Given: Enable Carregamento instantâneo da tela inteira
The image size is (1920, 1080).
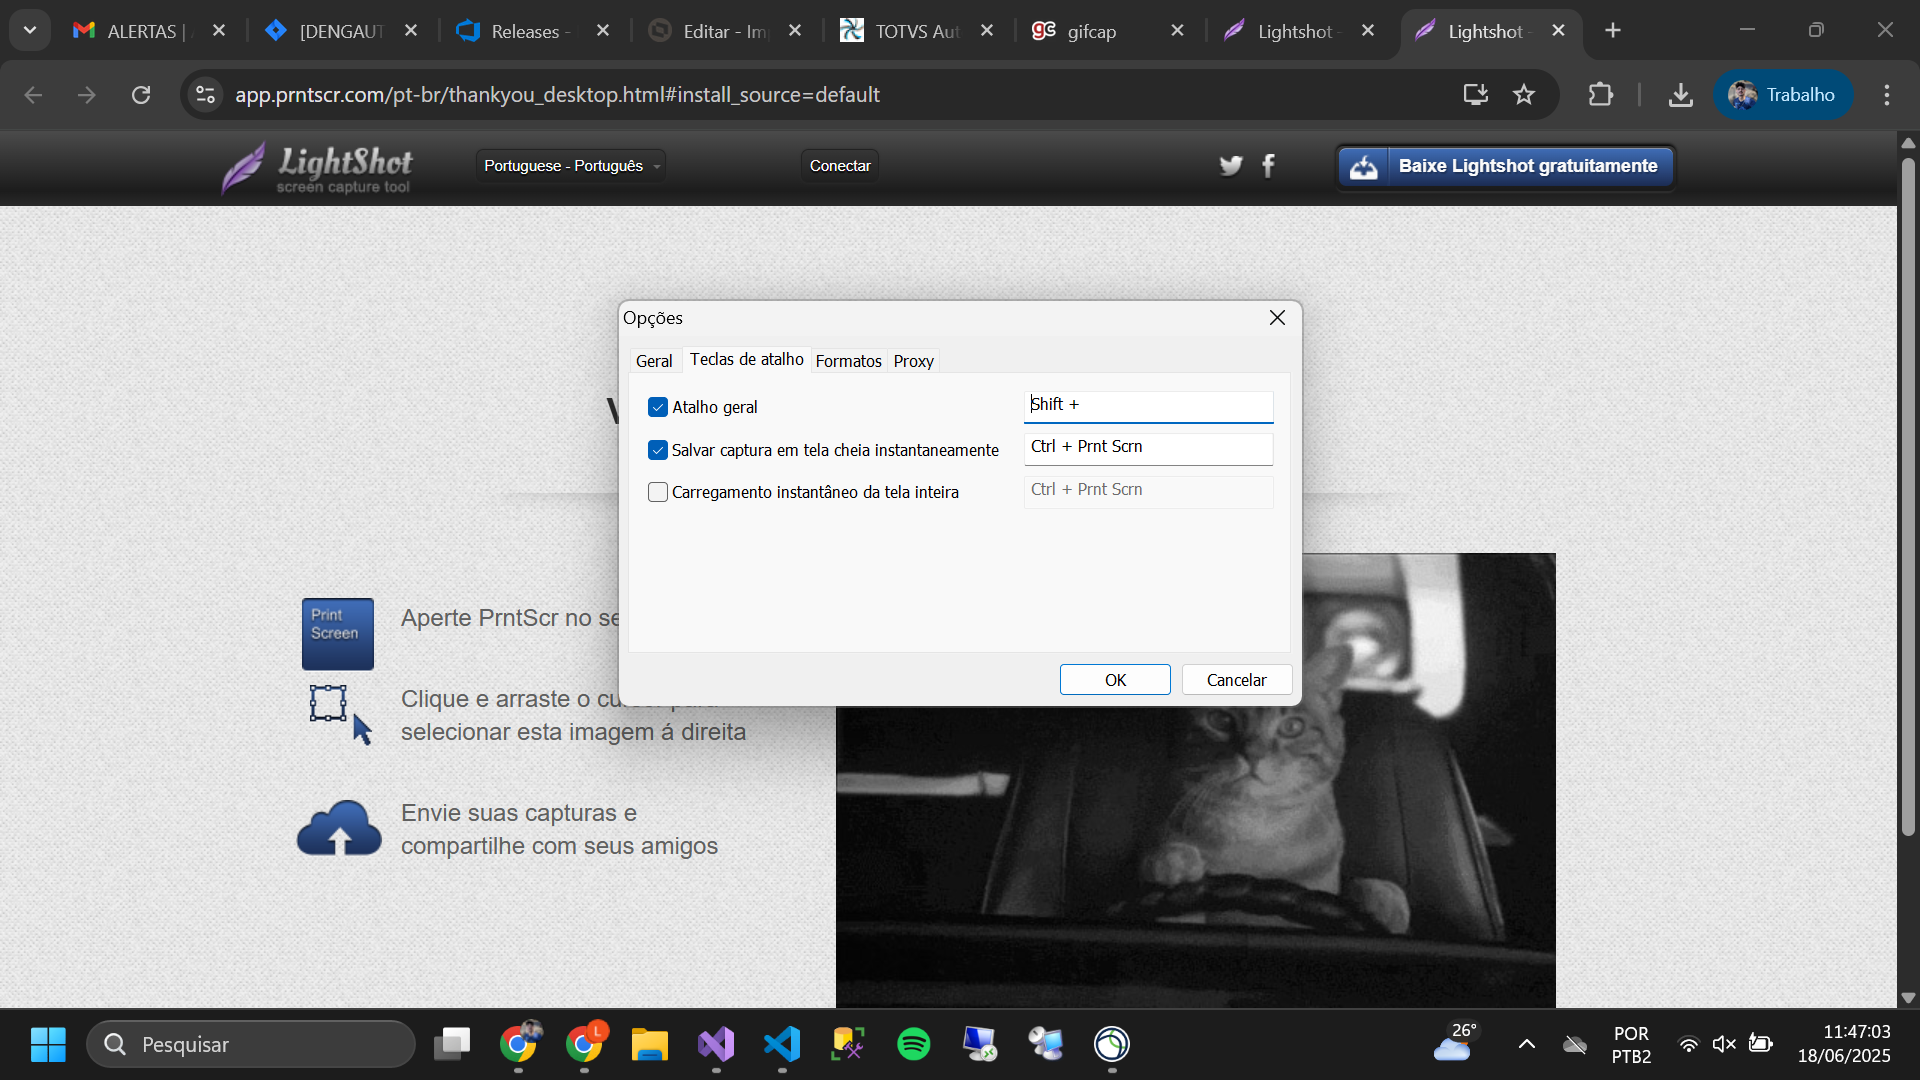Looking at the screenshot, I should [x=658, y=492].
